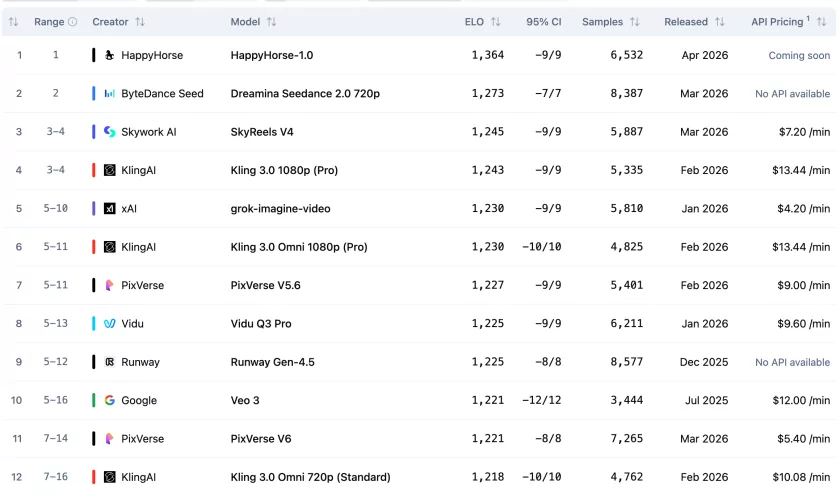Sort by Samples column header
The height and width of the screenshot is (495, 840).
634,22
